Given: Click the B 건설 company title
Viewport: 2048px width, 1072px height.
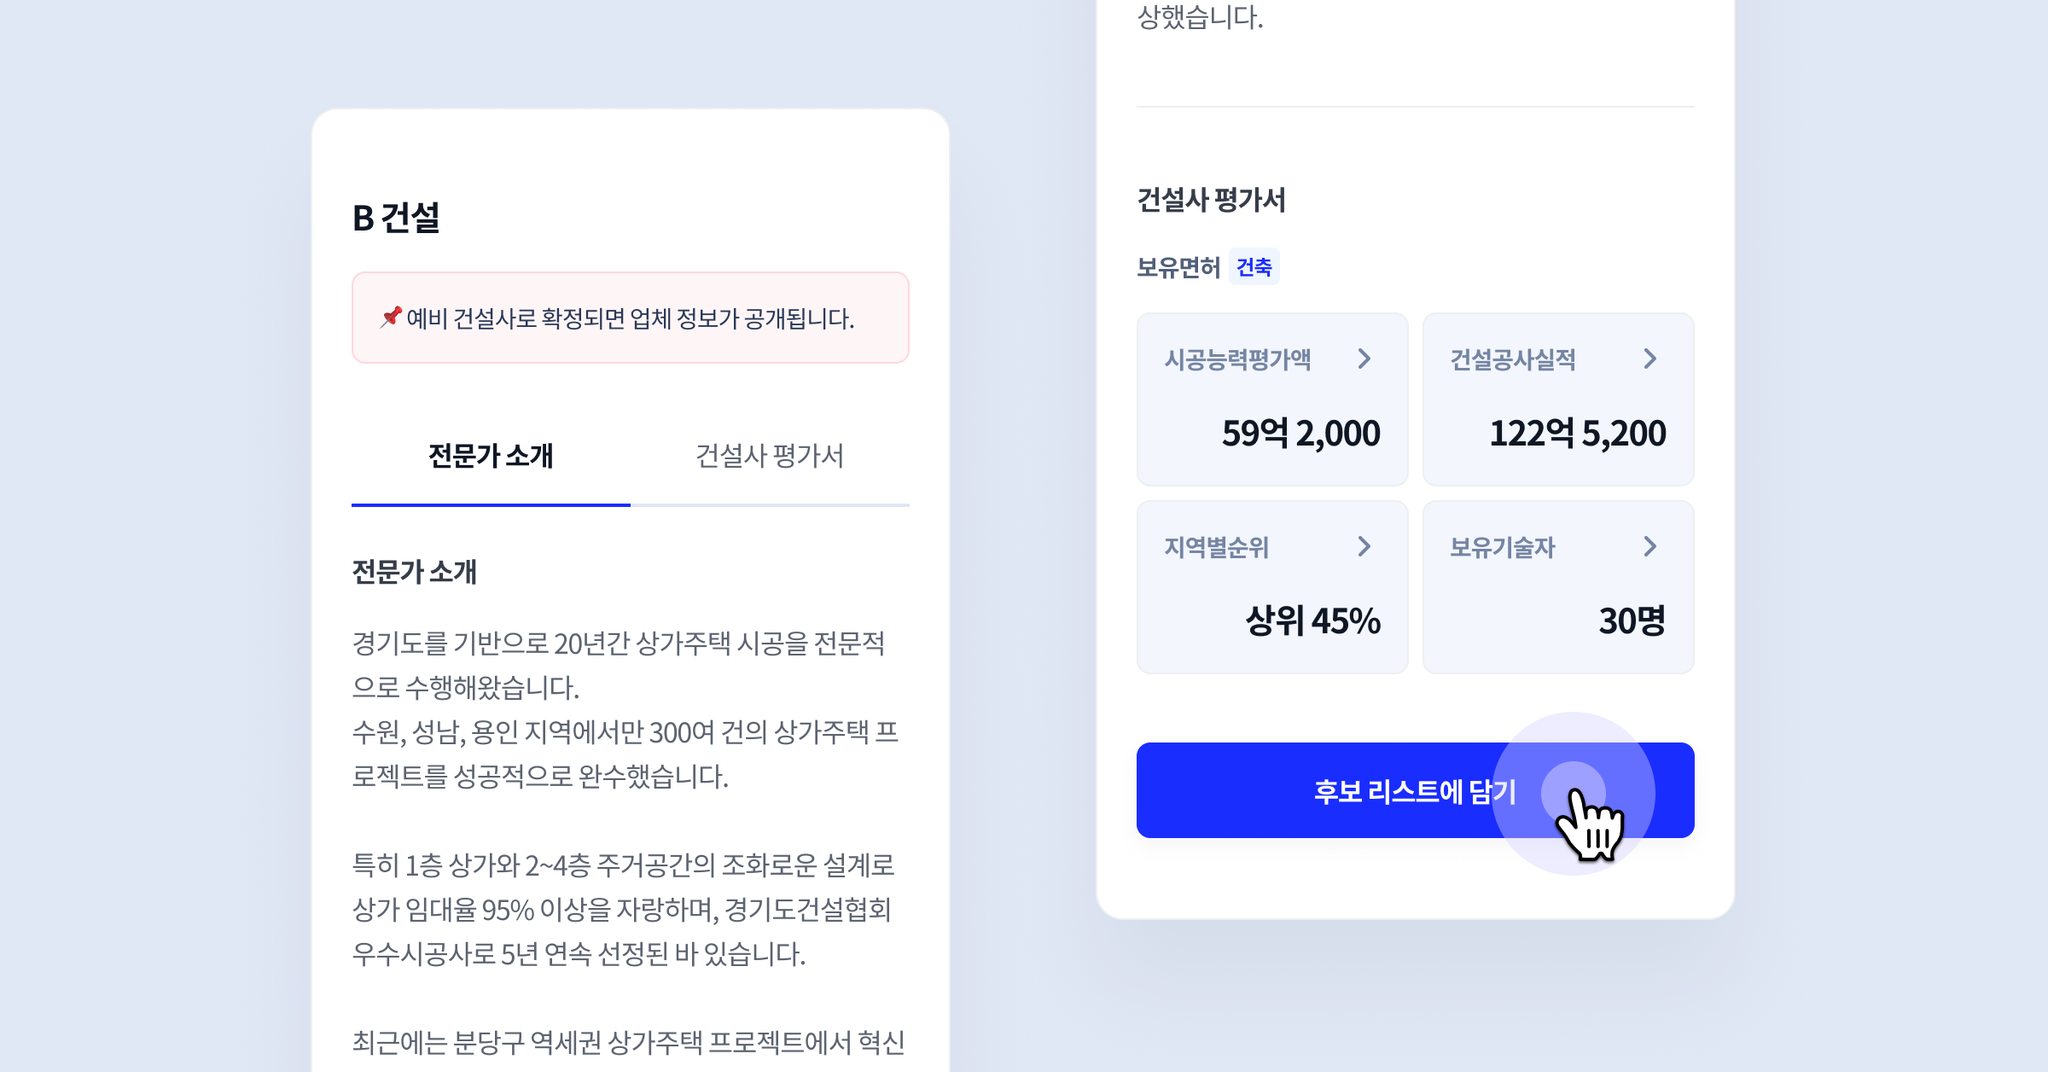Looking at the screenshot, I should (396, 218).
